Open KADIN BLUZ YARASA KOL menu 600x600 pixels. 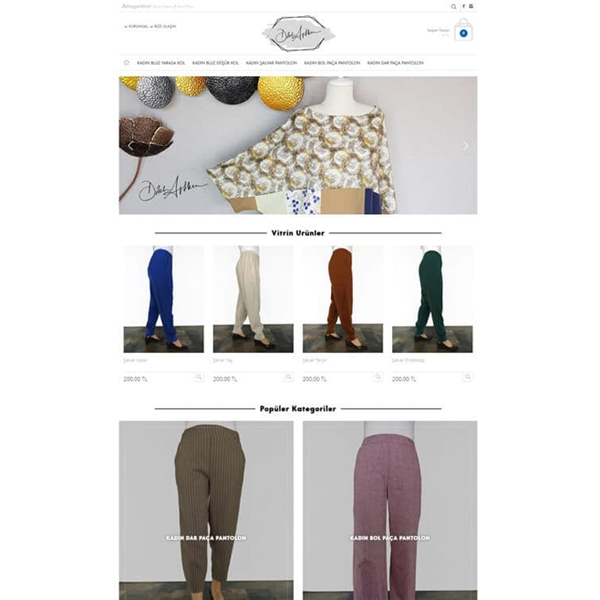tap(161, 63)
